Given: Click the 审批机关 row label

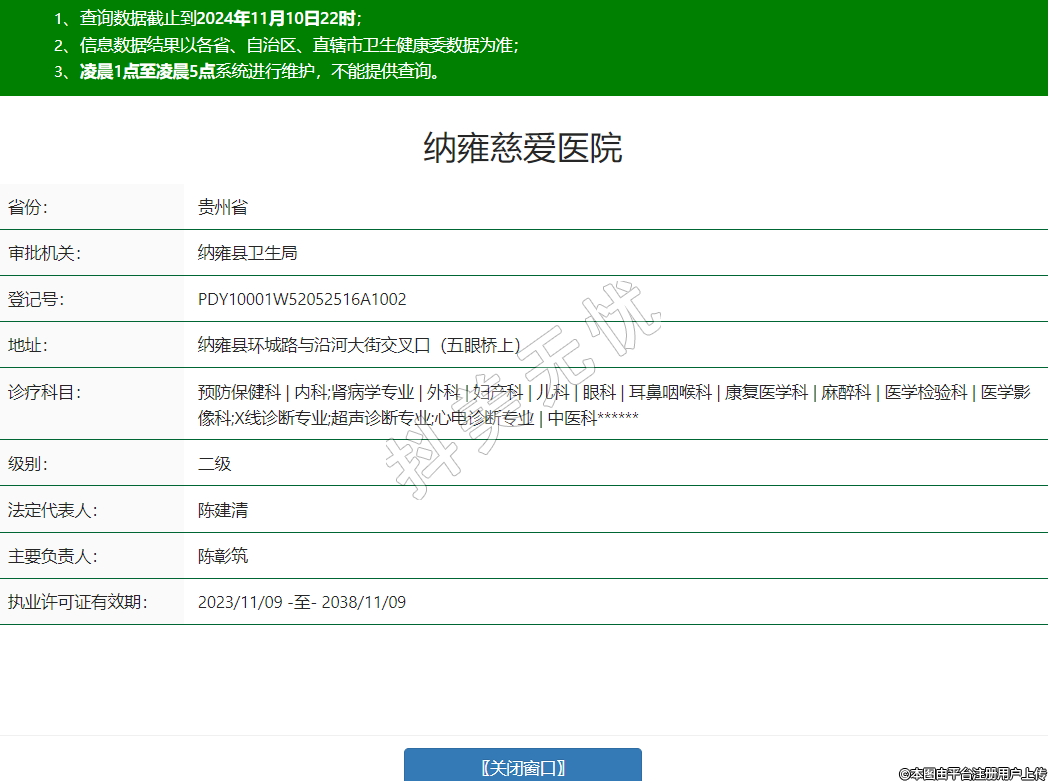Looking at the screenshot, I should tap(44, 253).
